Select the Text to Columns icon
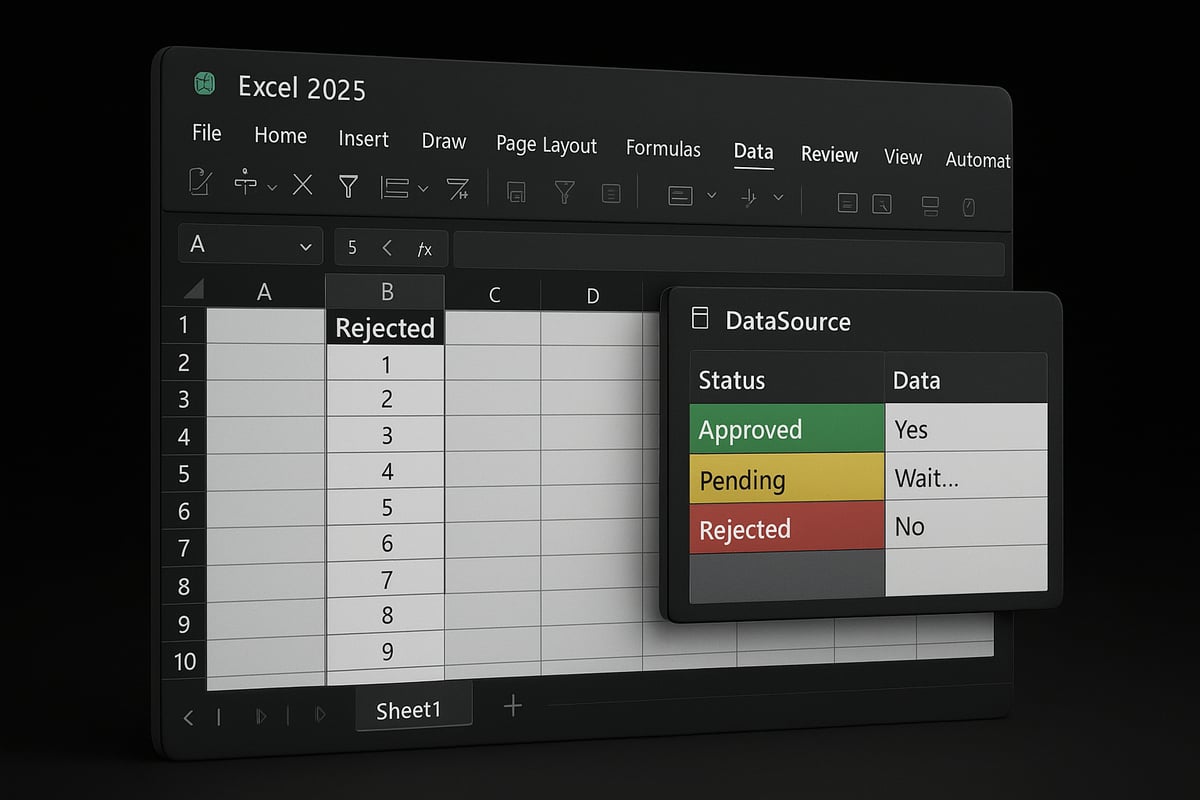Image resolution: width=1200 pixels, height=800 pixels. click(459, 190)
